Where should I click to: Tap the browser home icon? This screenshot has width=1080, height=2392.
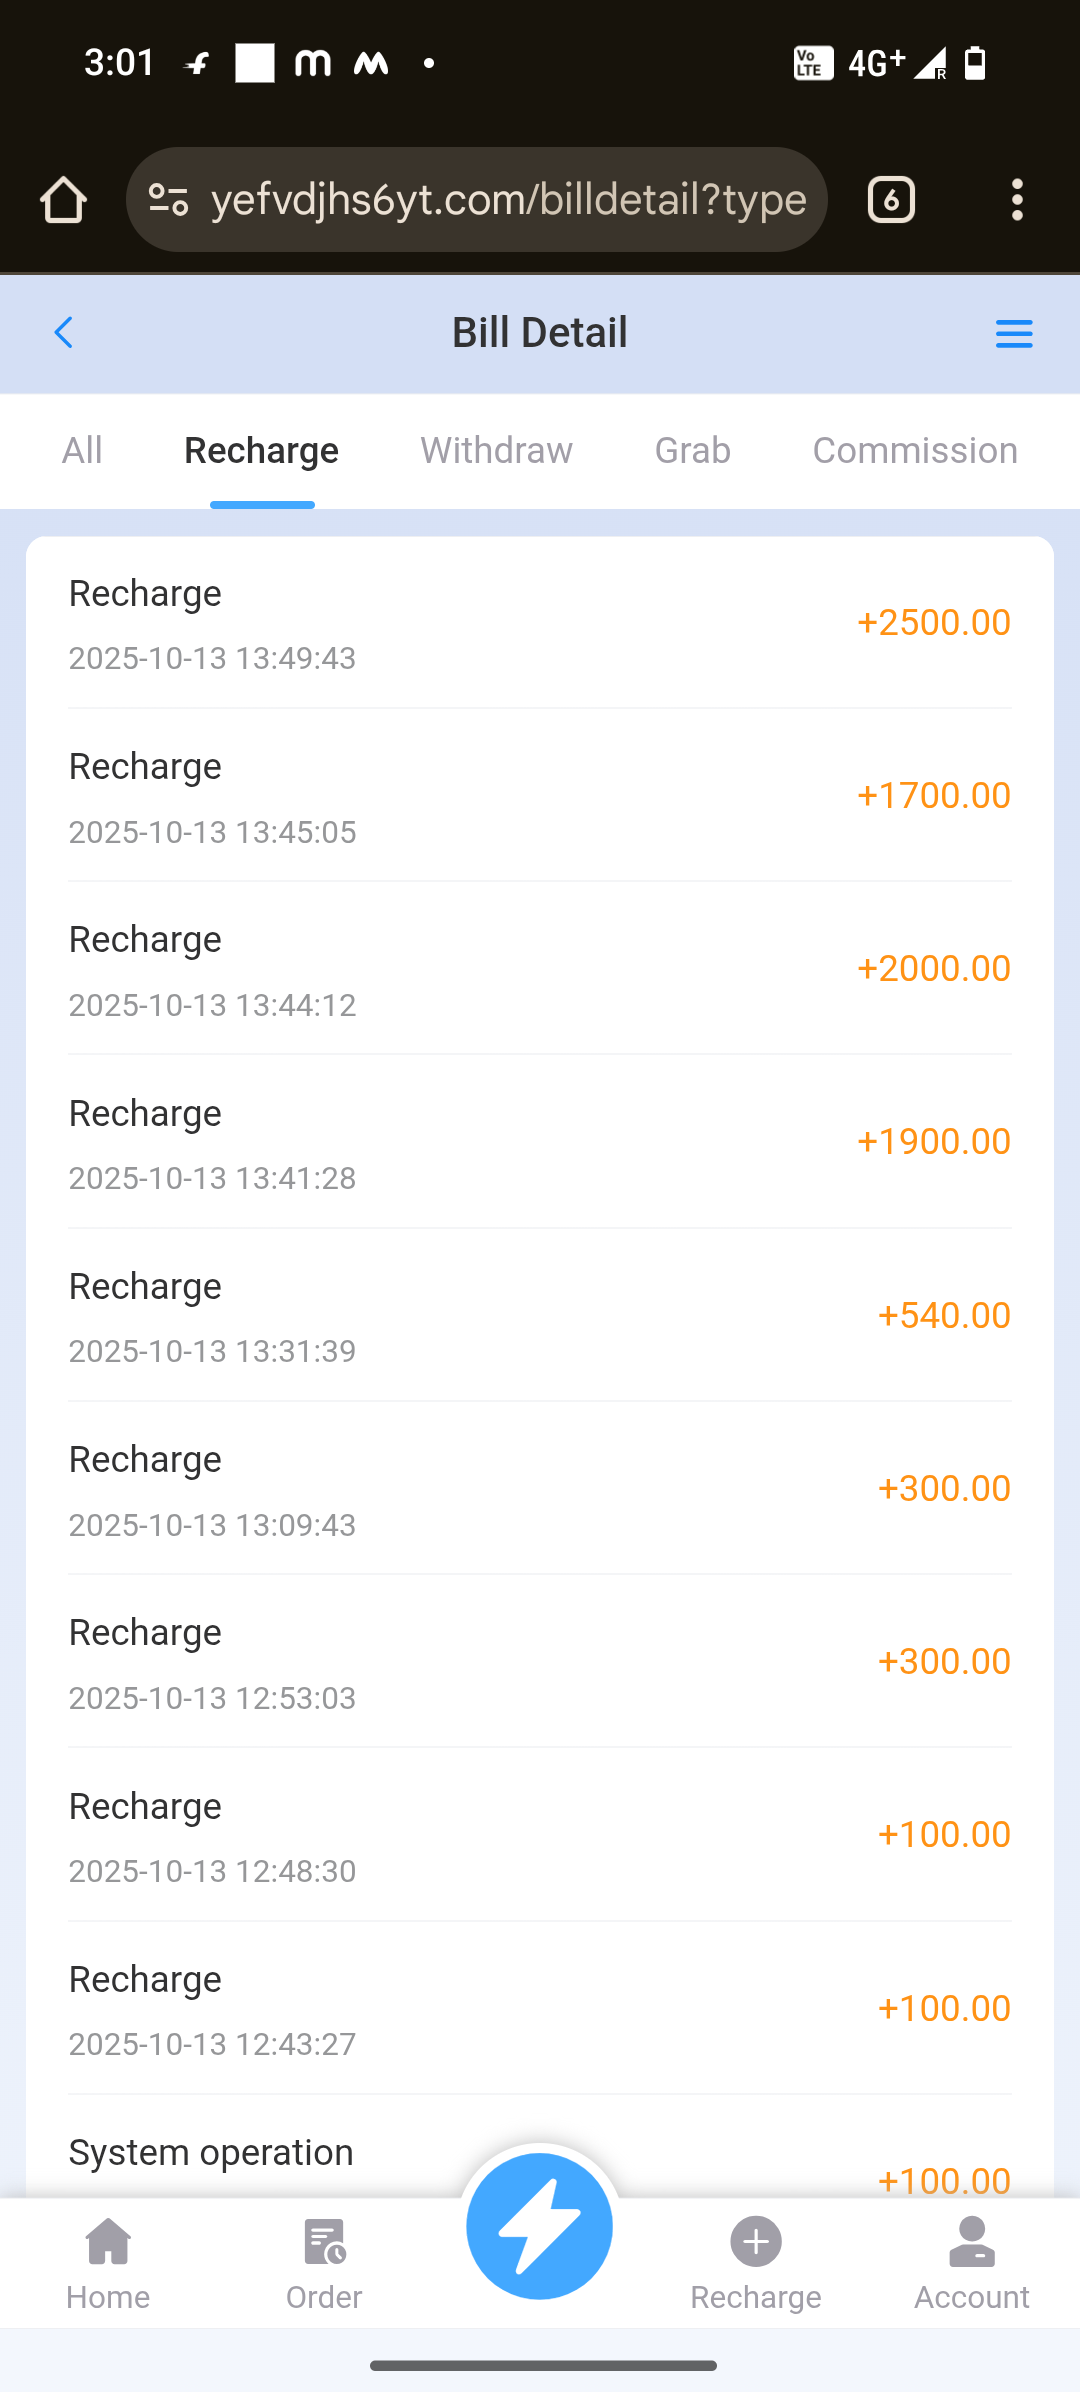pyautogui.click(x=63, y=200)
